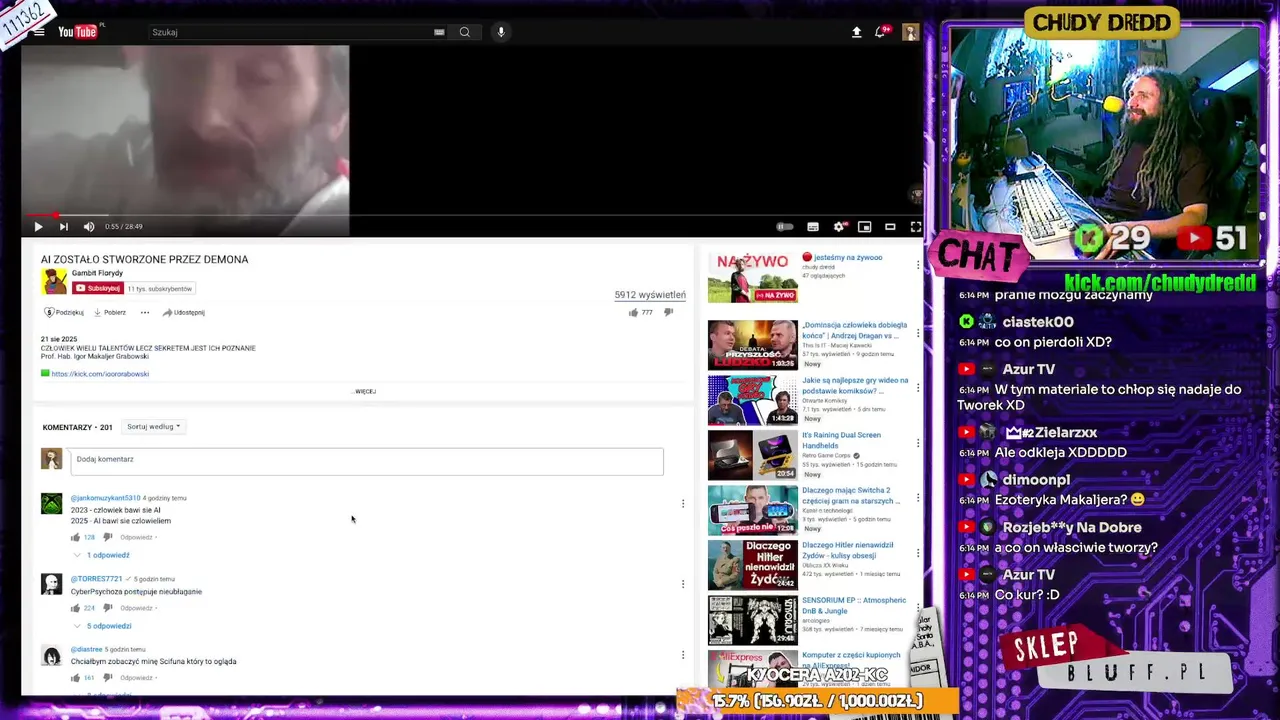Open the notifications bell
The width and height of the screenshot is (1280, 720).
881,32
